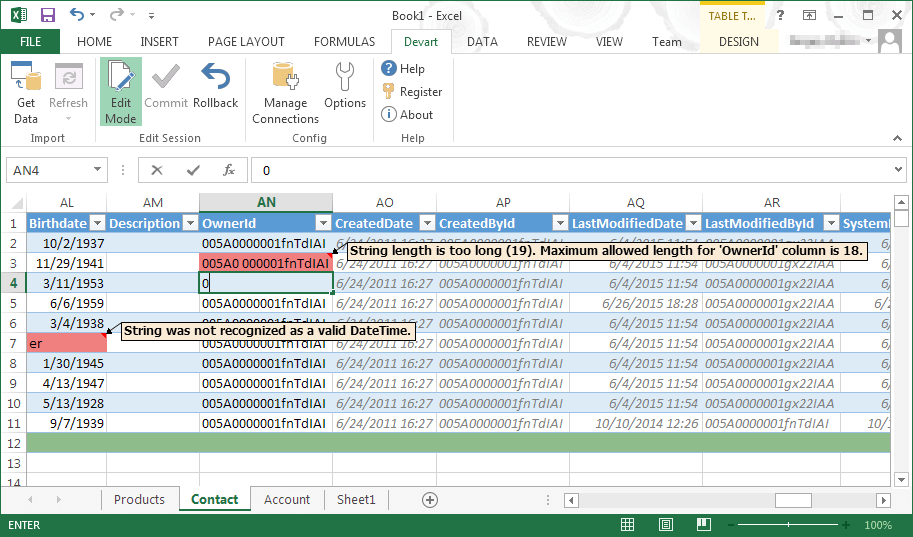
Task: Click the Refresh icon in Import group
Action: (69, 78)
